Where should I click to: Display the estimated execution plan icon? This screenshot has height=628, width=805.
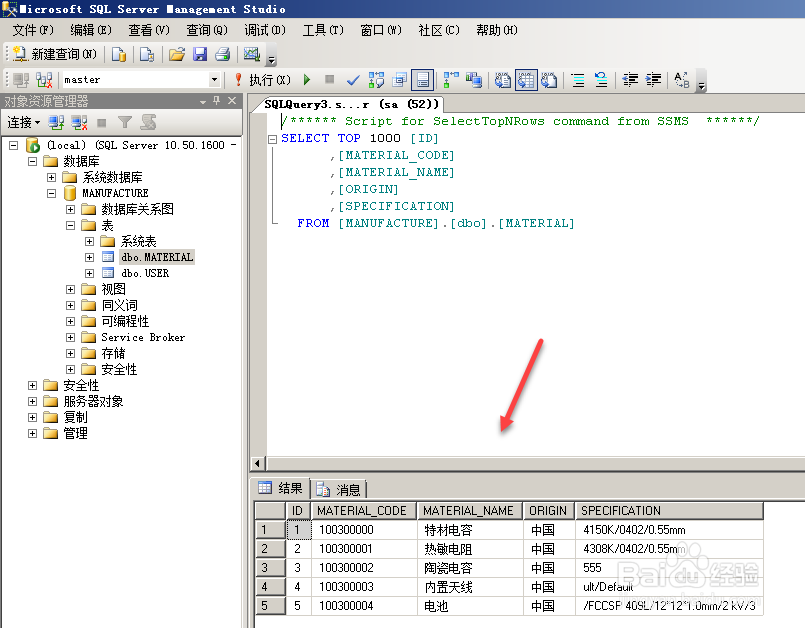pyautogui.click(x=376, y=80)
